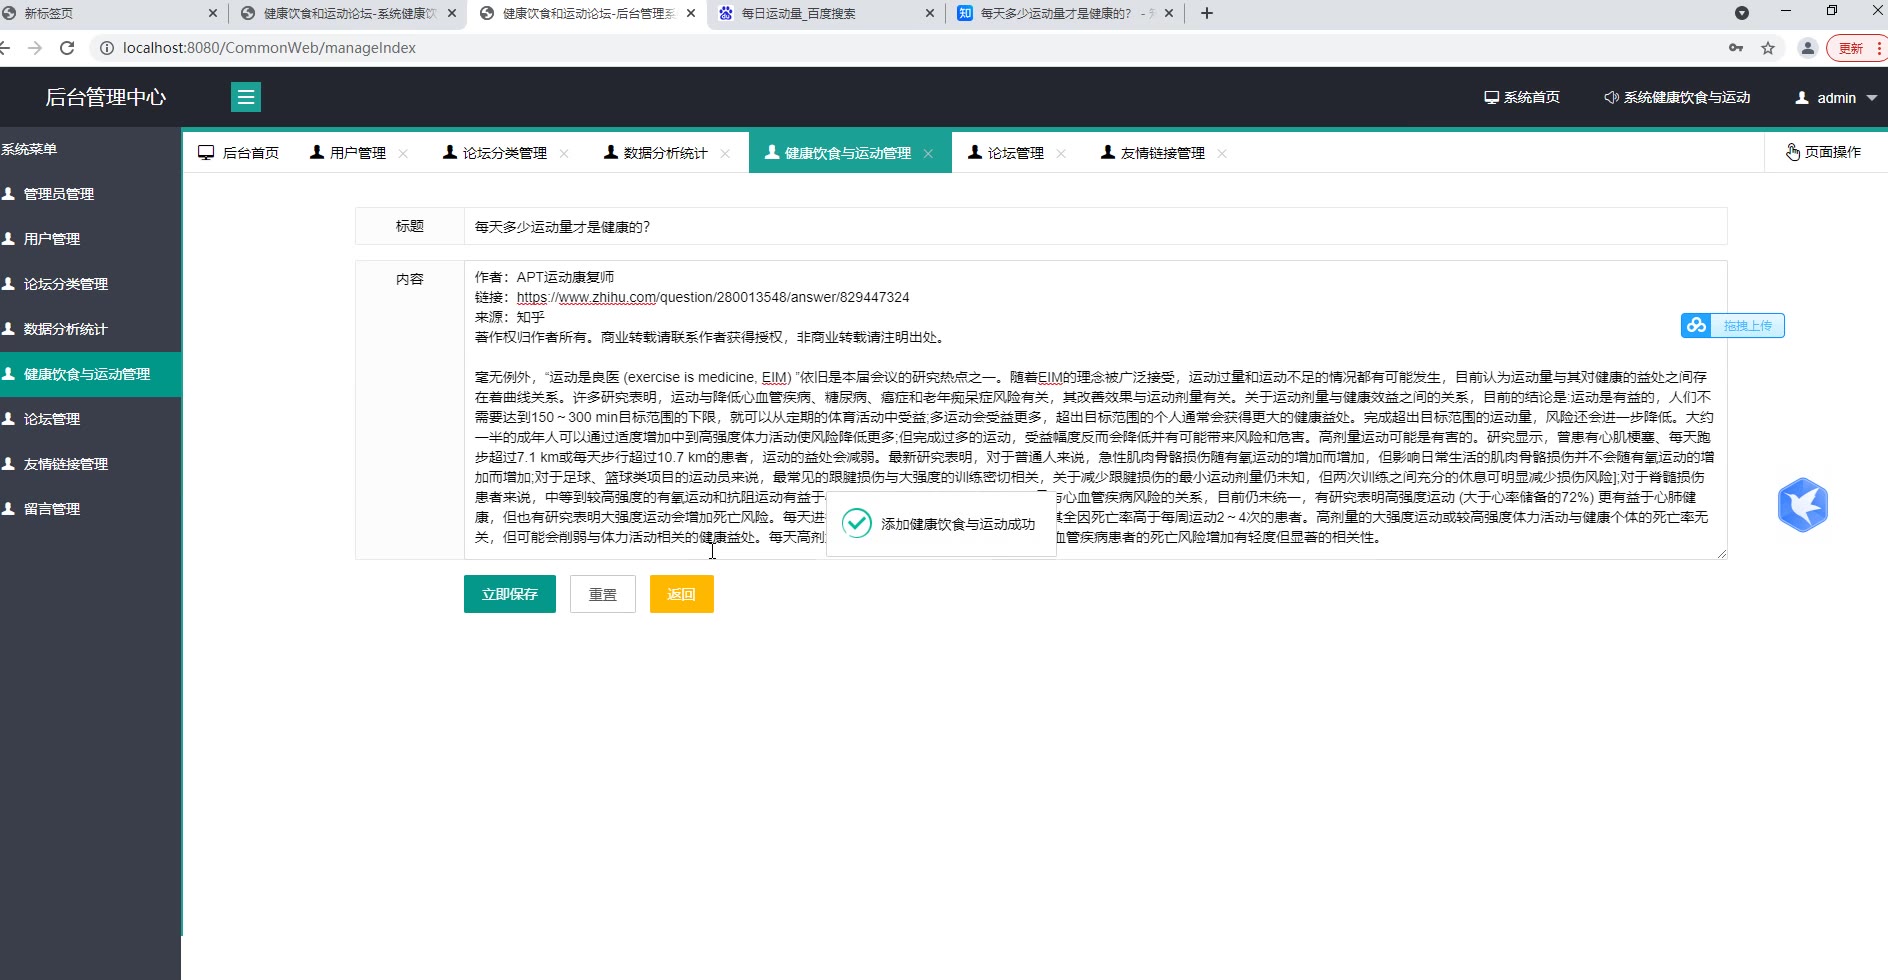1888x980 pixels.
Task: Open 系统首页 in the top bar
Action: tap(1522, 97)
